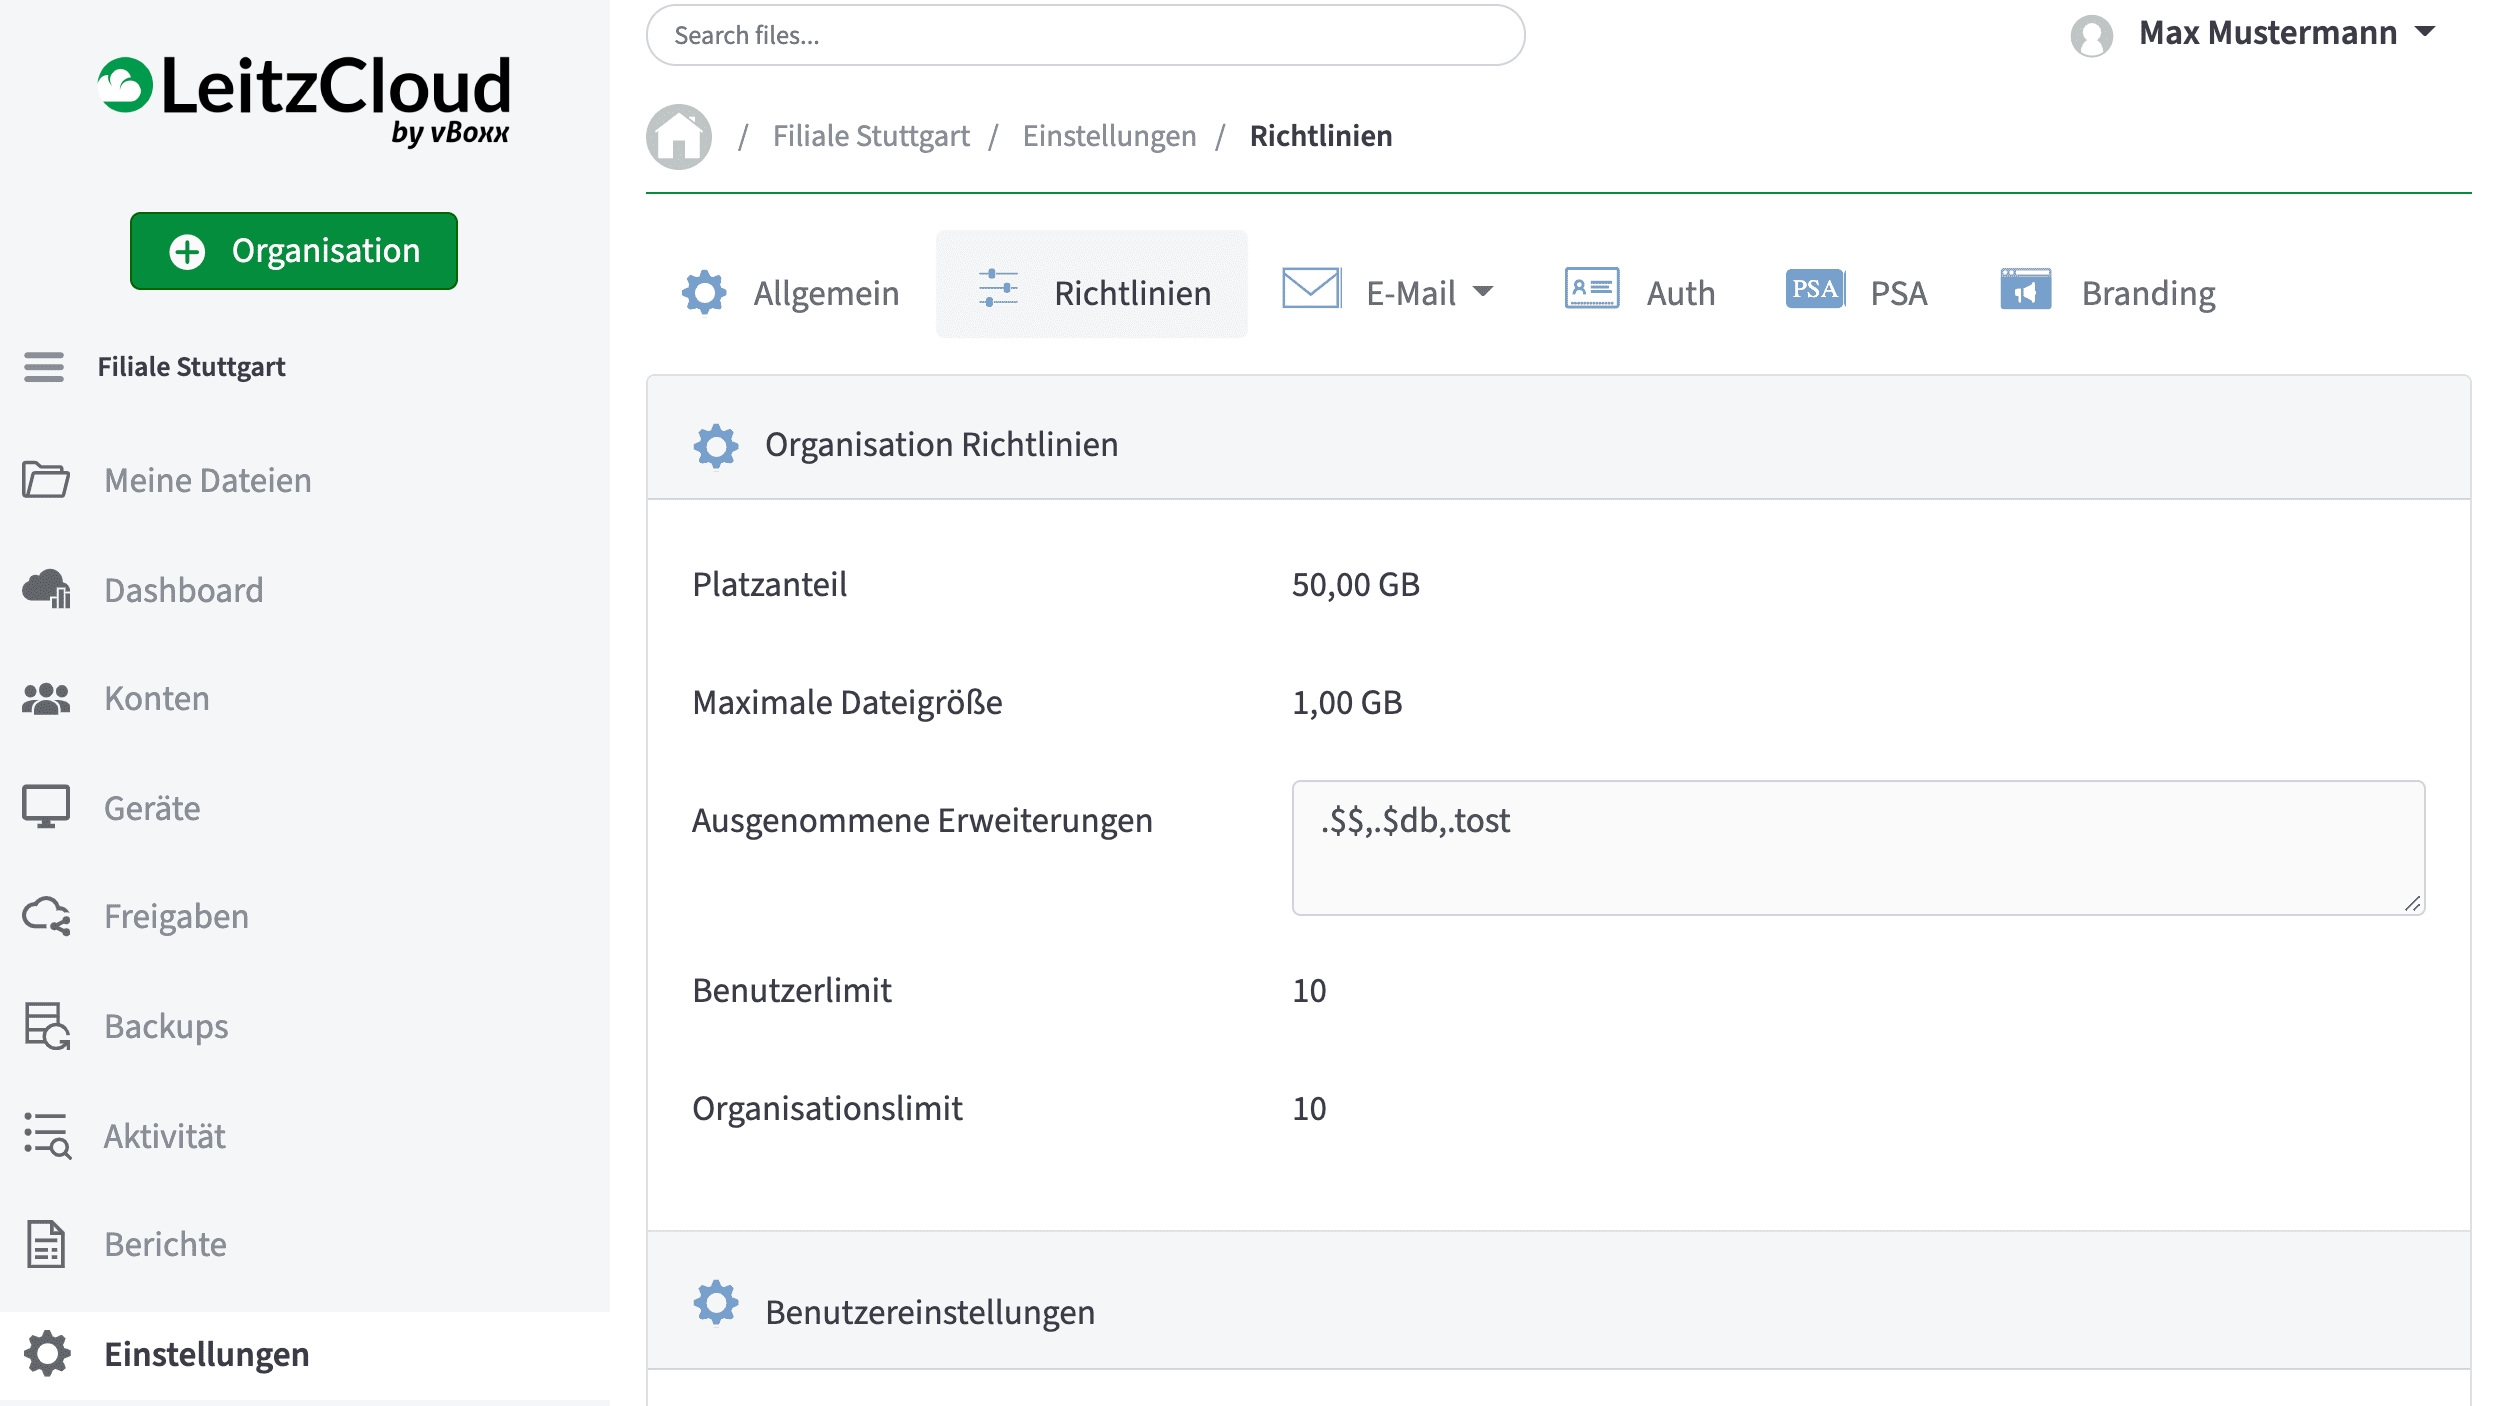Viewport: 2498px width, 1406px height.
Task: Open the Auth tab
Action: (1640, 292)
